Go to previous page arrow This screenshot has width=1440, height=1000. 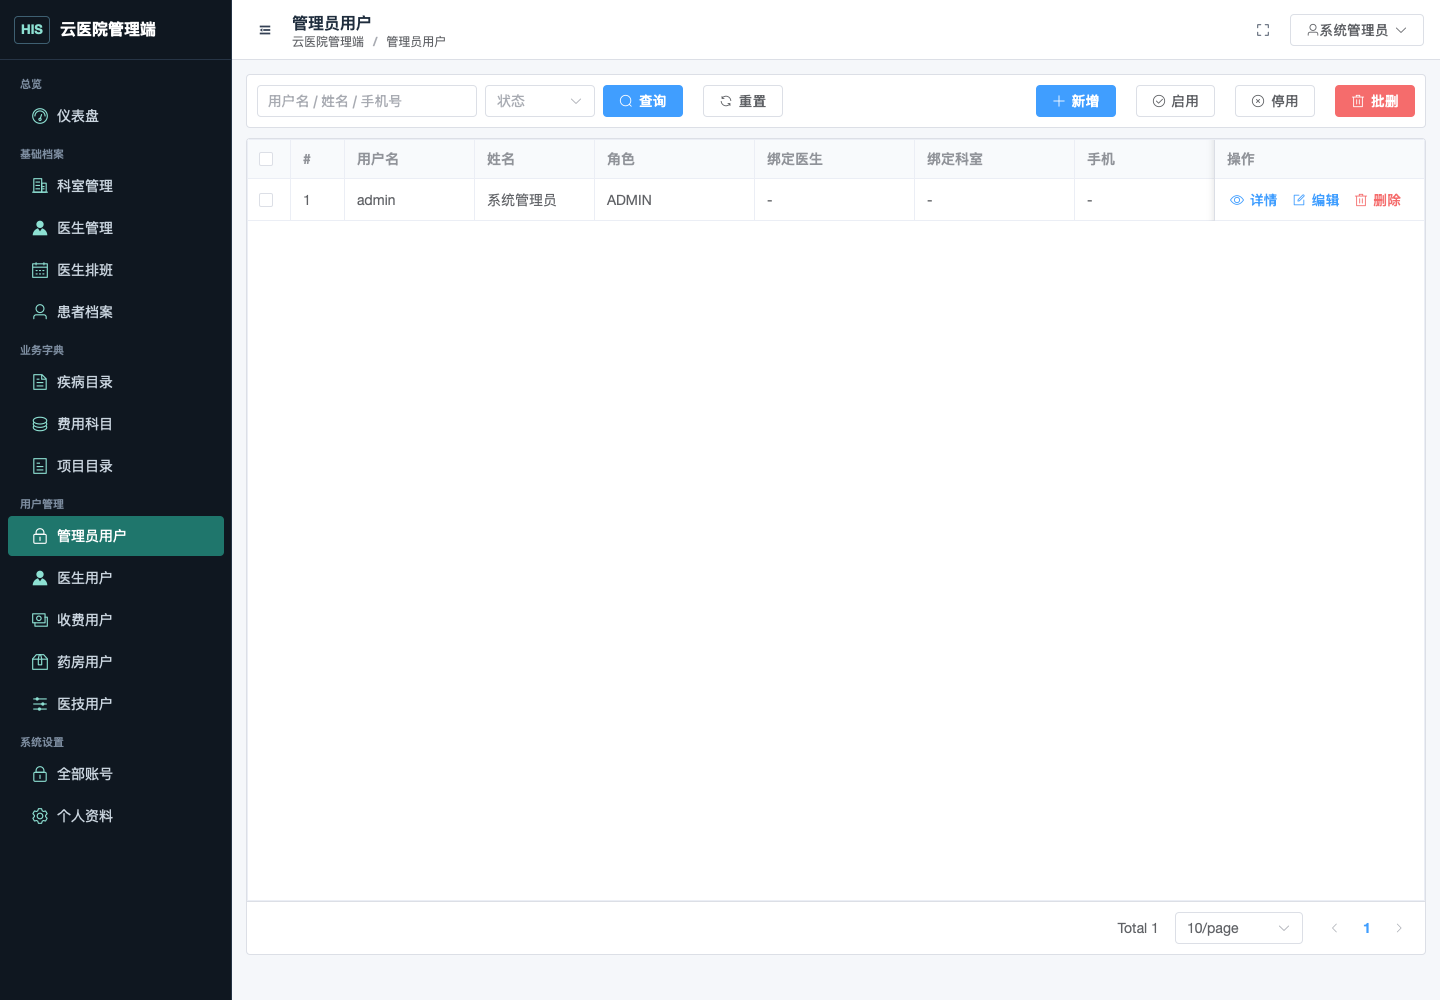coord(1334,928)
